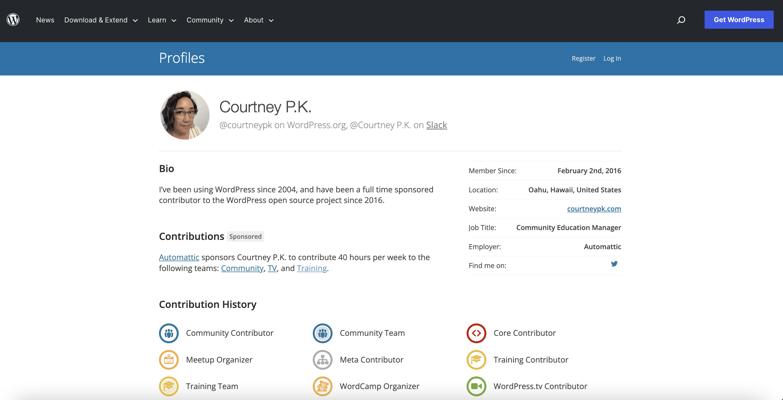Click the Member Since label
The width and height of the screenshot is (783, 400).
tap(492, 171)
